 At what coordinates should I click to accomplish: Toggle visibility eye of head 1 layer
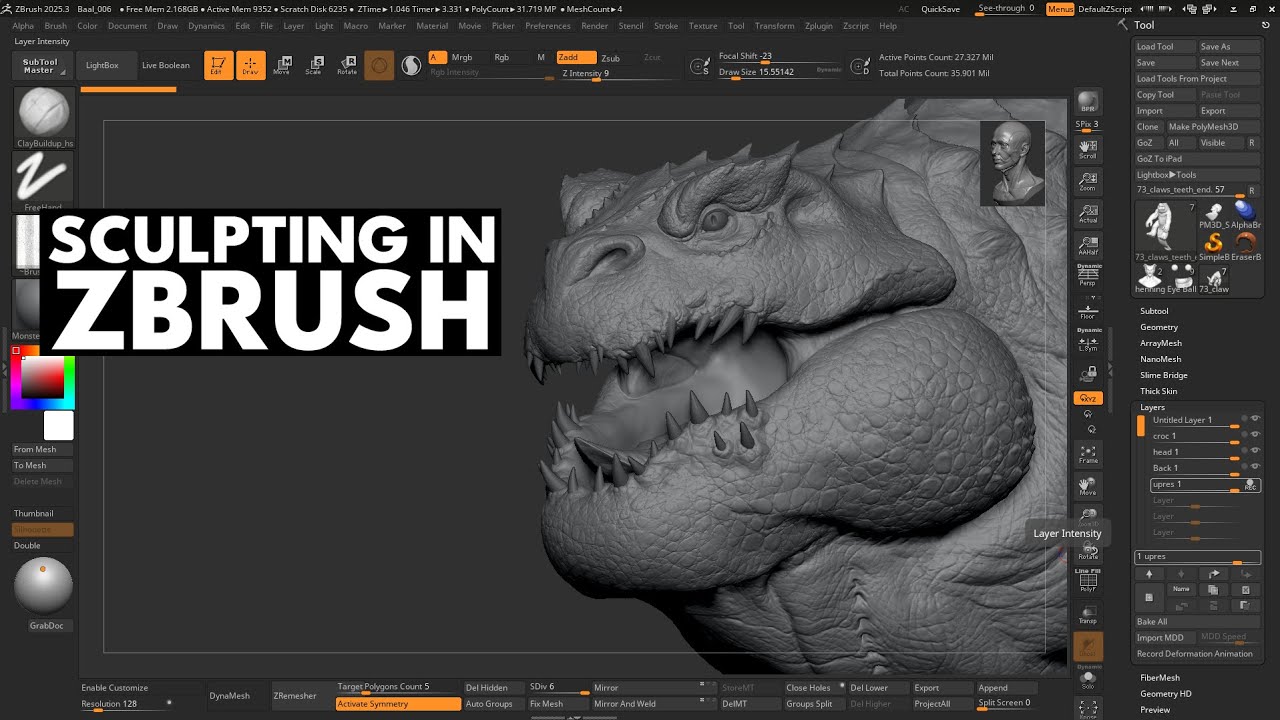coord(1255,451)
